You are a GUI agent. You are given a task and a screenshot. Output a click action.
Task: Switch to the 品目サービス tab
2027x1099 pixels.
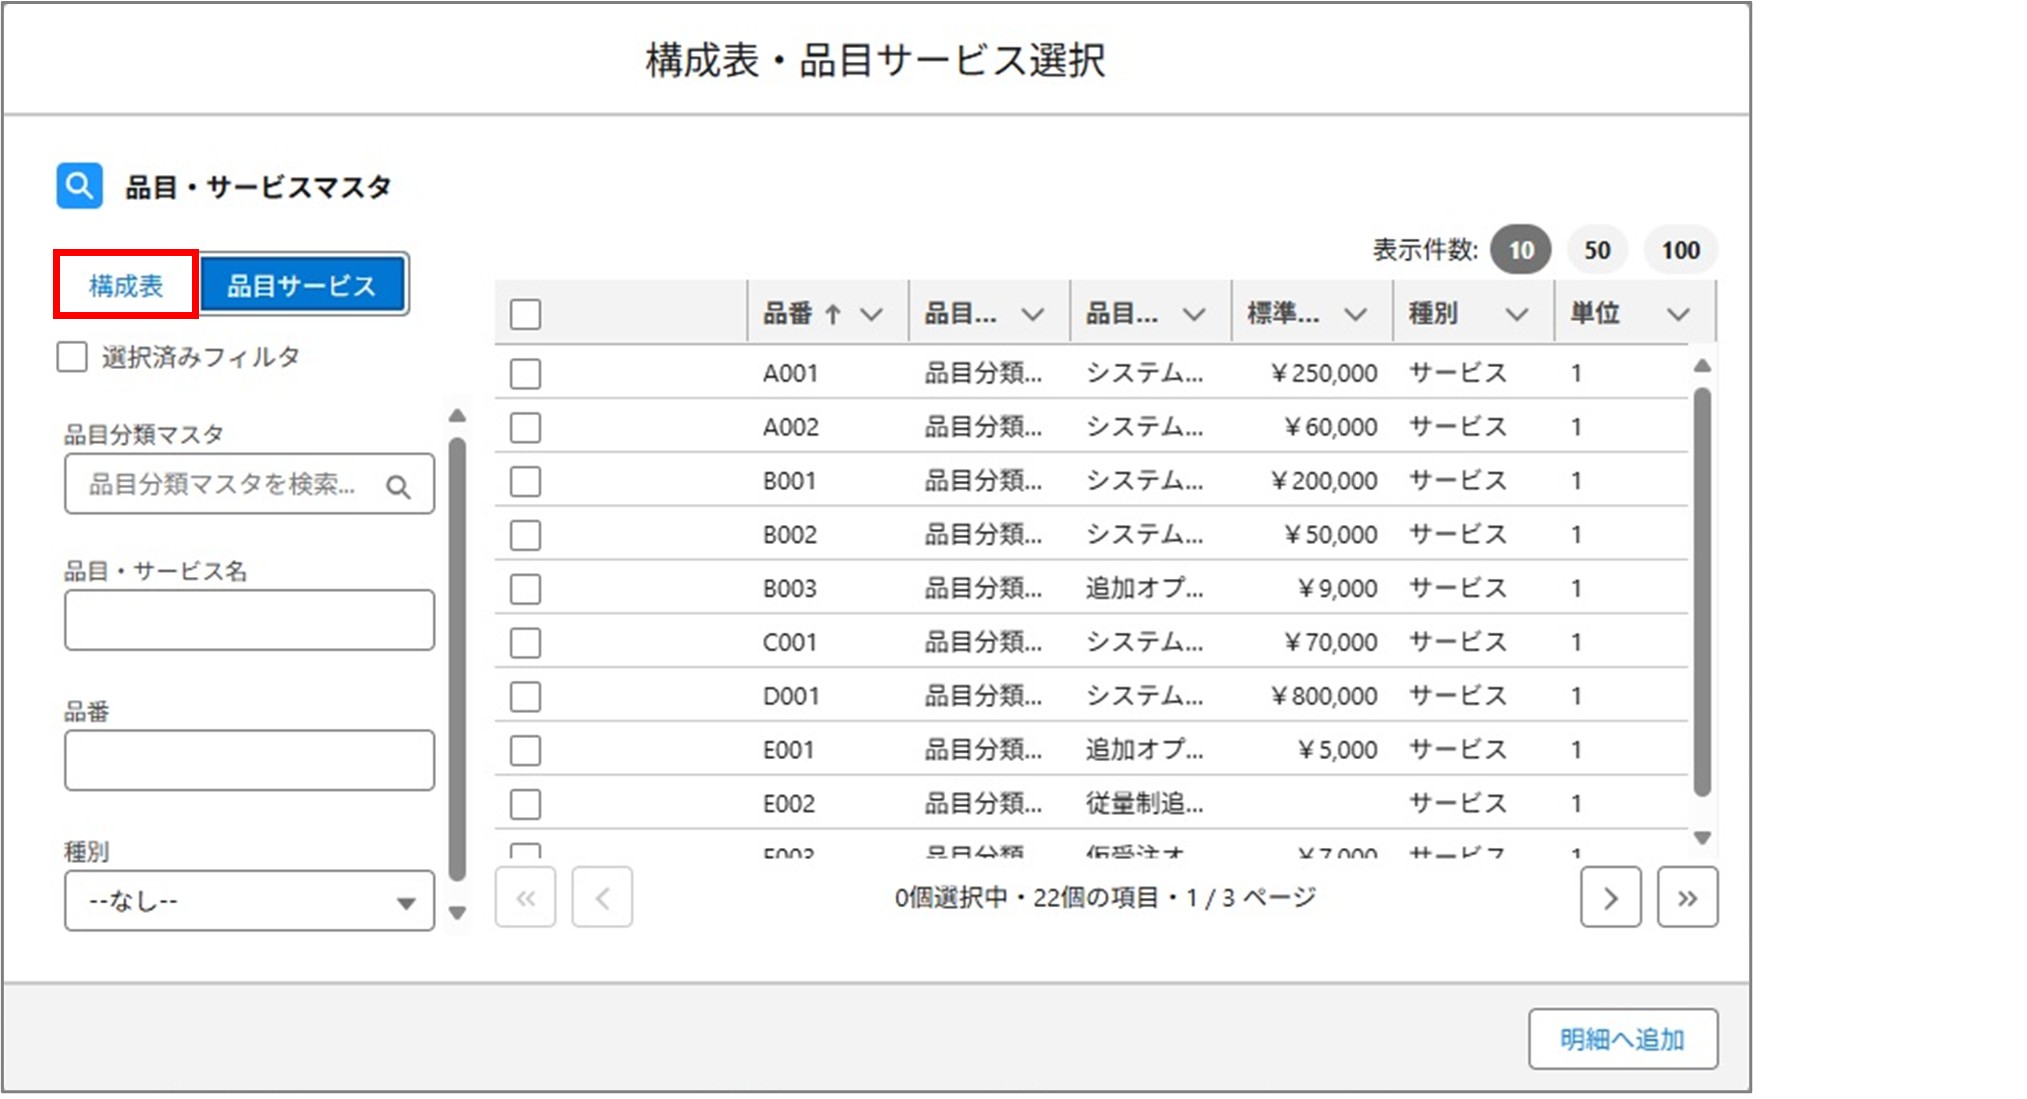[303, 283]
